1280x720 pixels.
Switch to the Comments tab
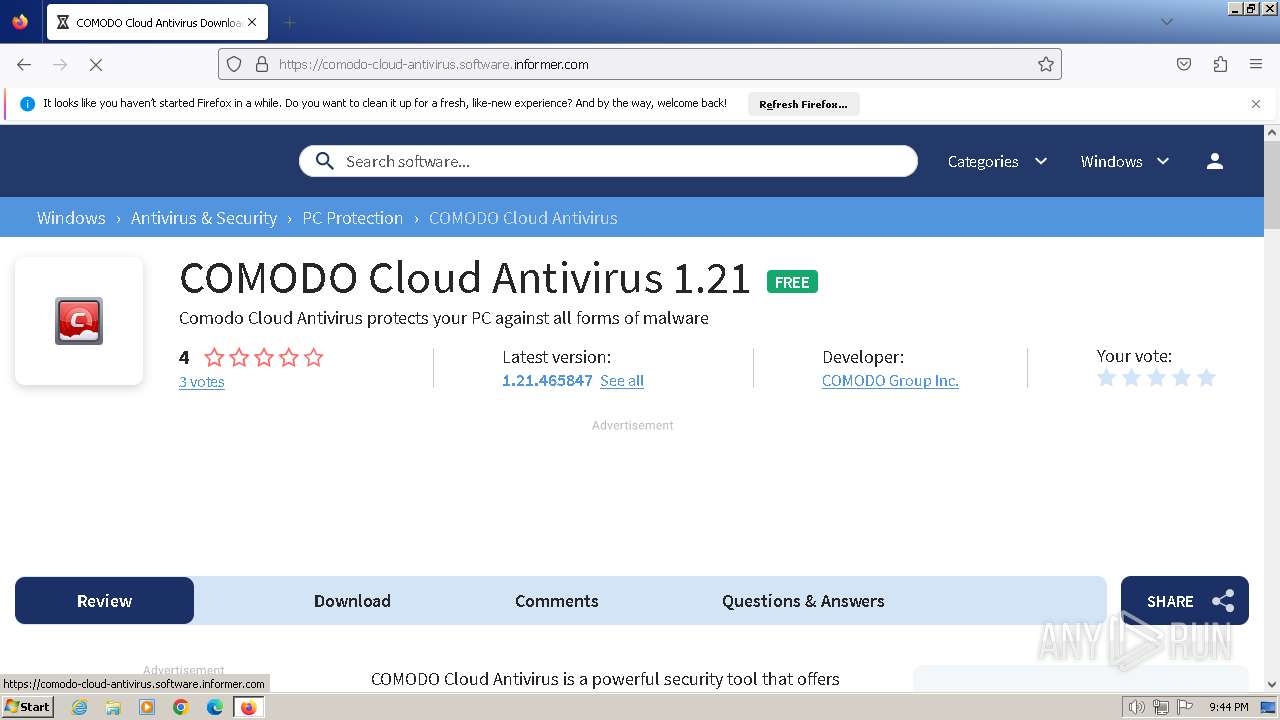coord(557,601)
